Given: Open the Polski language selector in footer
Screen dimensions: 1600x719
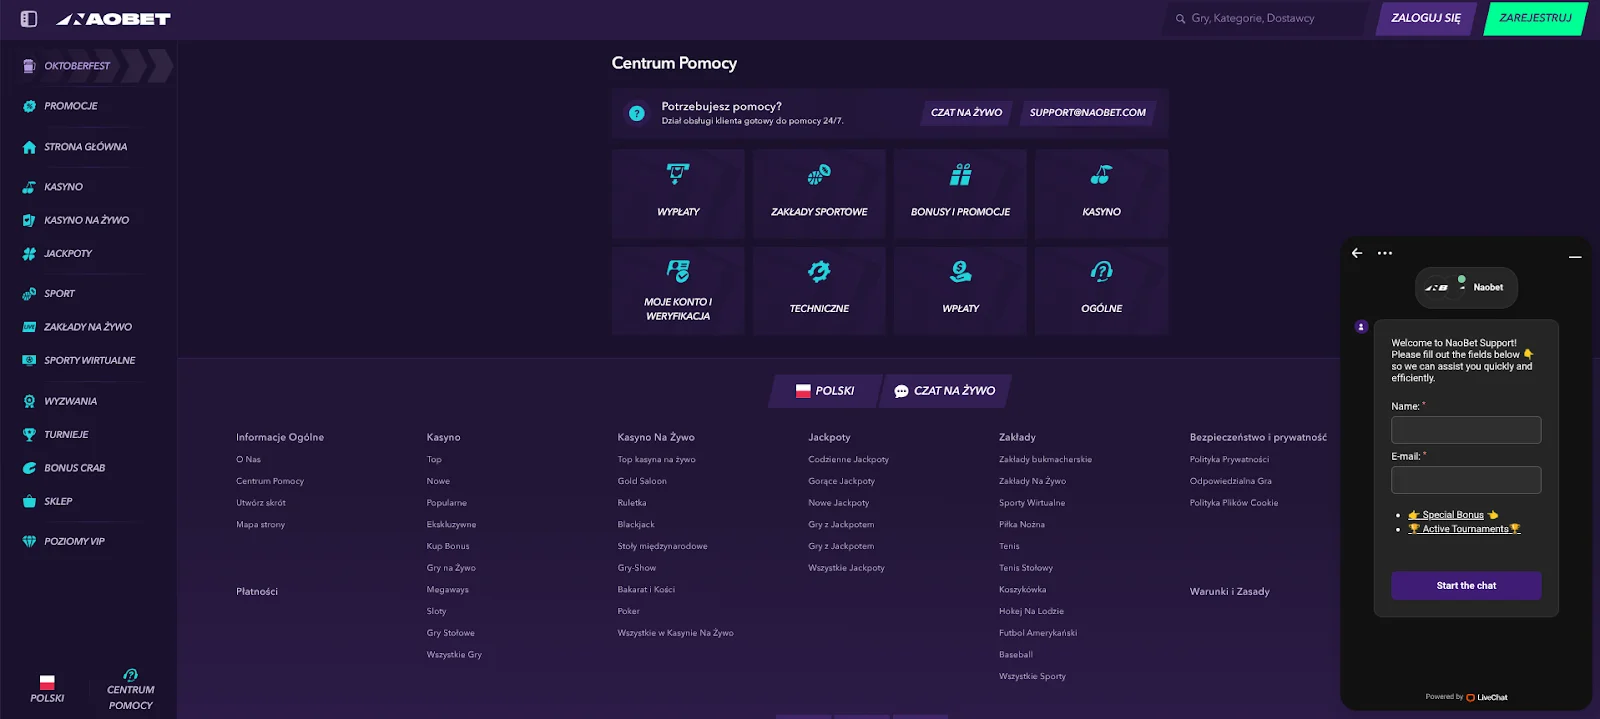Looking at the screenshot, I should click(x=825, y=391).
